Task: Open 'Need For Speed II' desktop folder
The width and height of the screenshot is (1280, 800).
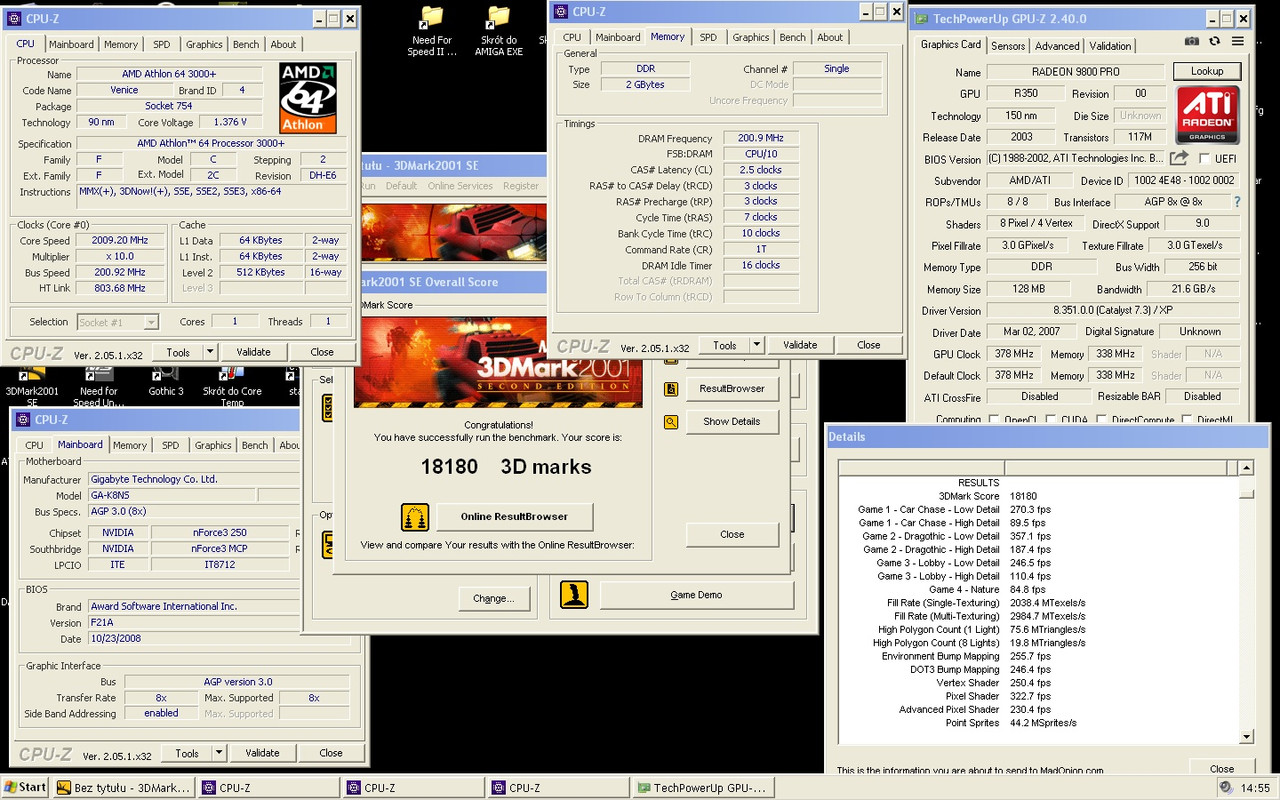Action: pyautogui.click(x=432, y=31)
